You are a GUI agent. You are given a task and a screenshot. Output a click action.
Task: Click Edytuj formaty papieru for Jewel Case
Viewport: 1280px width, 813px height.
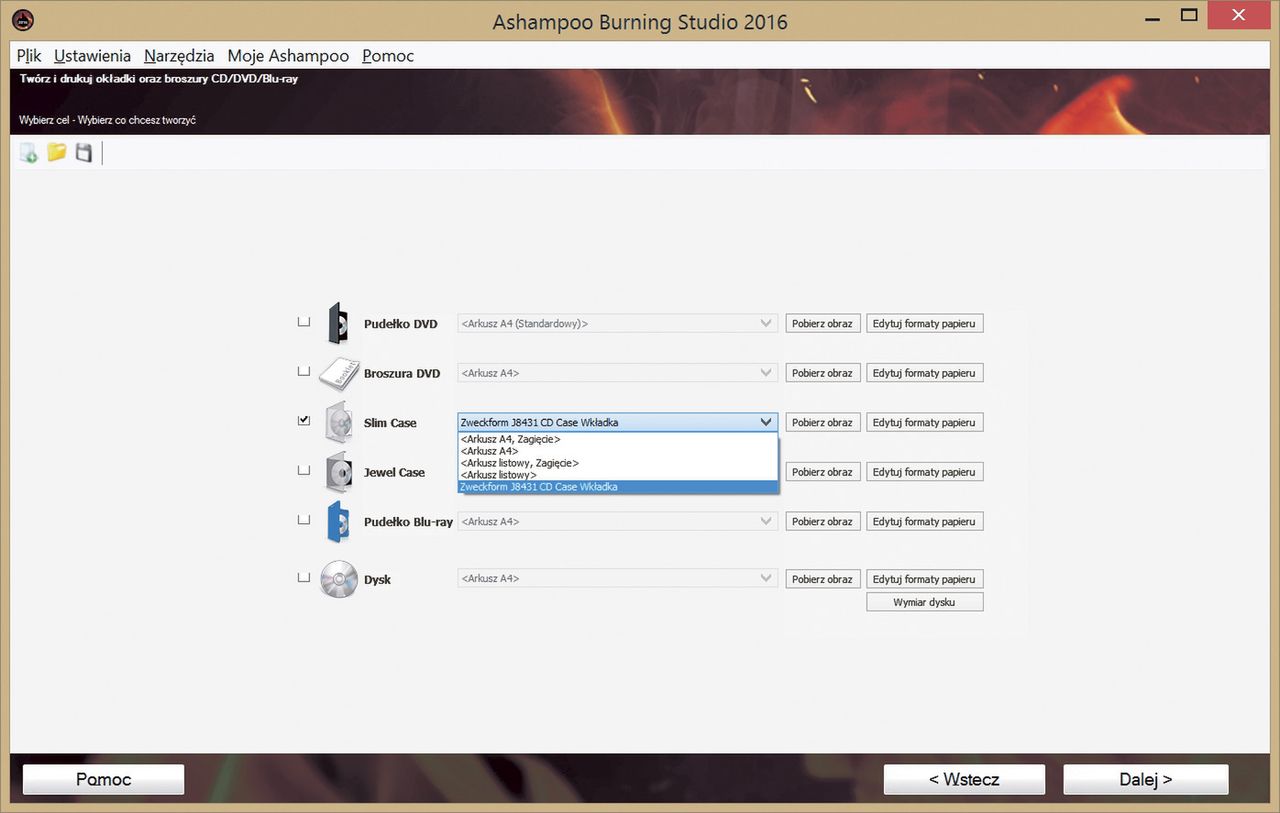[x=925, y=472]
